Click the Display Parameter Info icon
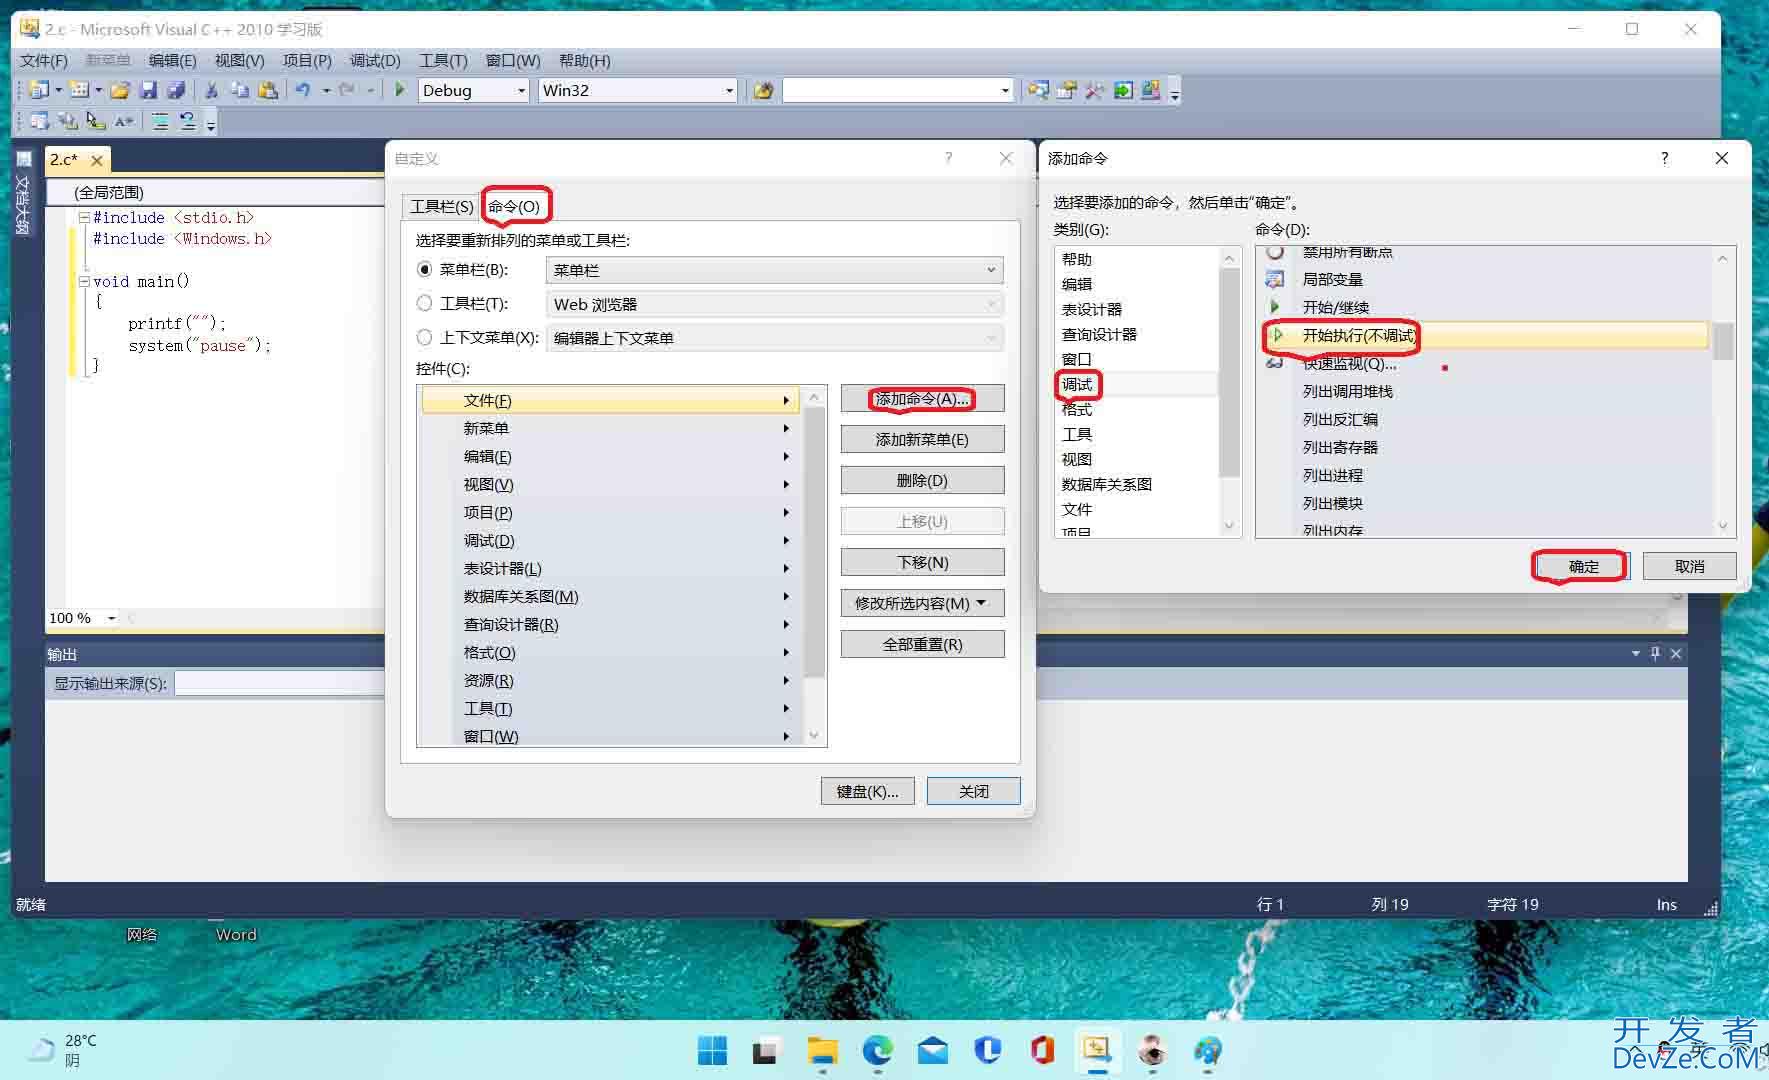Viewport: 1769px width, 1080px height. [x=67, y=121]
